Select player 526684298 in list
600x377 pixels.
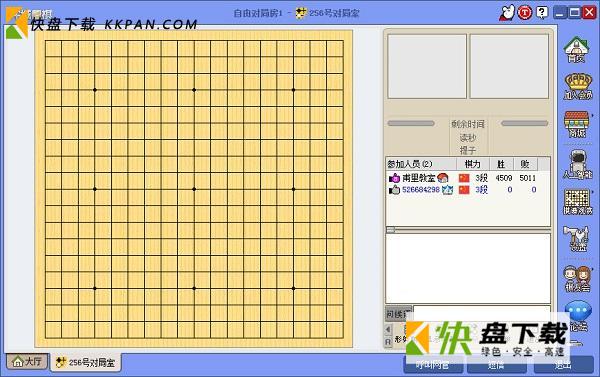(x=421, y=189)
